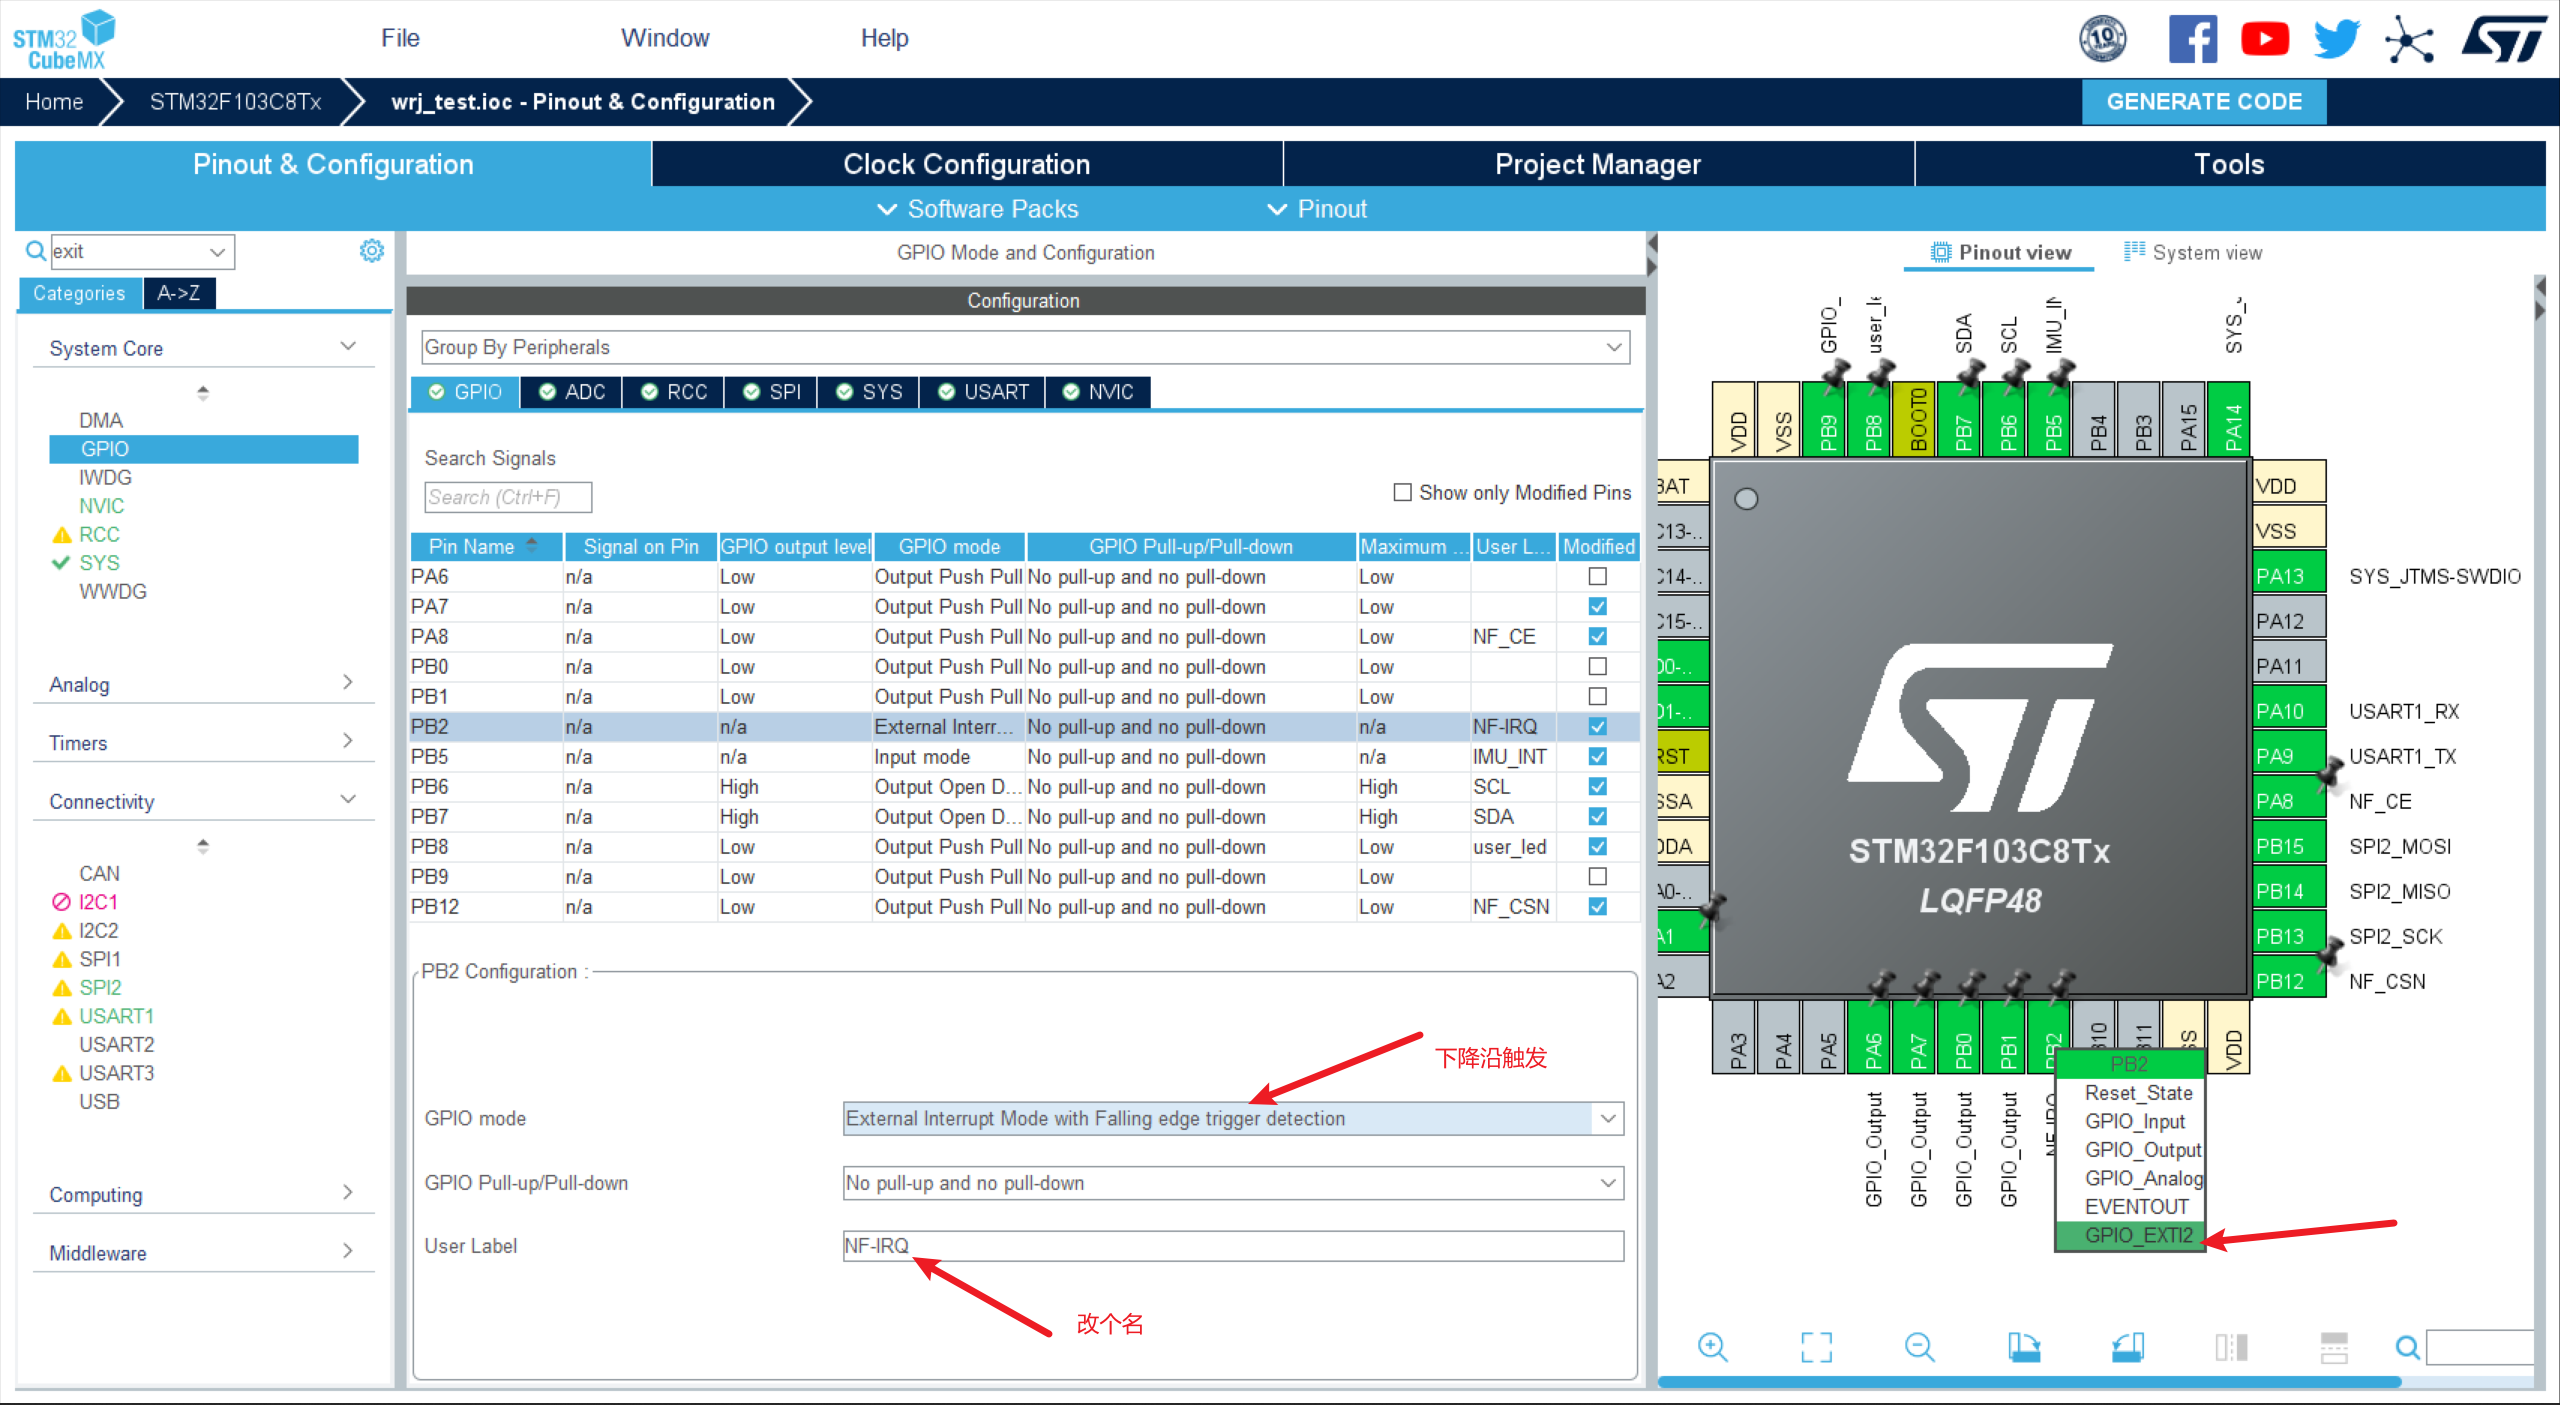
Task: Zoom in on the pinout view
Action: [x=1713, y=1347]
